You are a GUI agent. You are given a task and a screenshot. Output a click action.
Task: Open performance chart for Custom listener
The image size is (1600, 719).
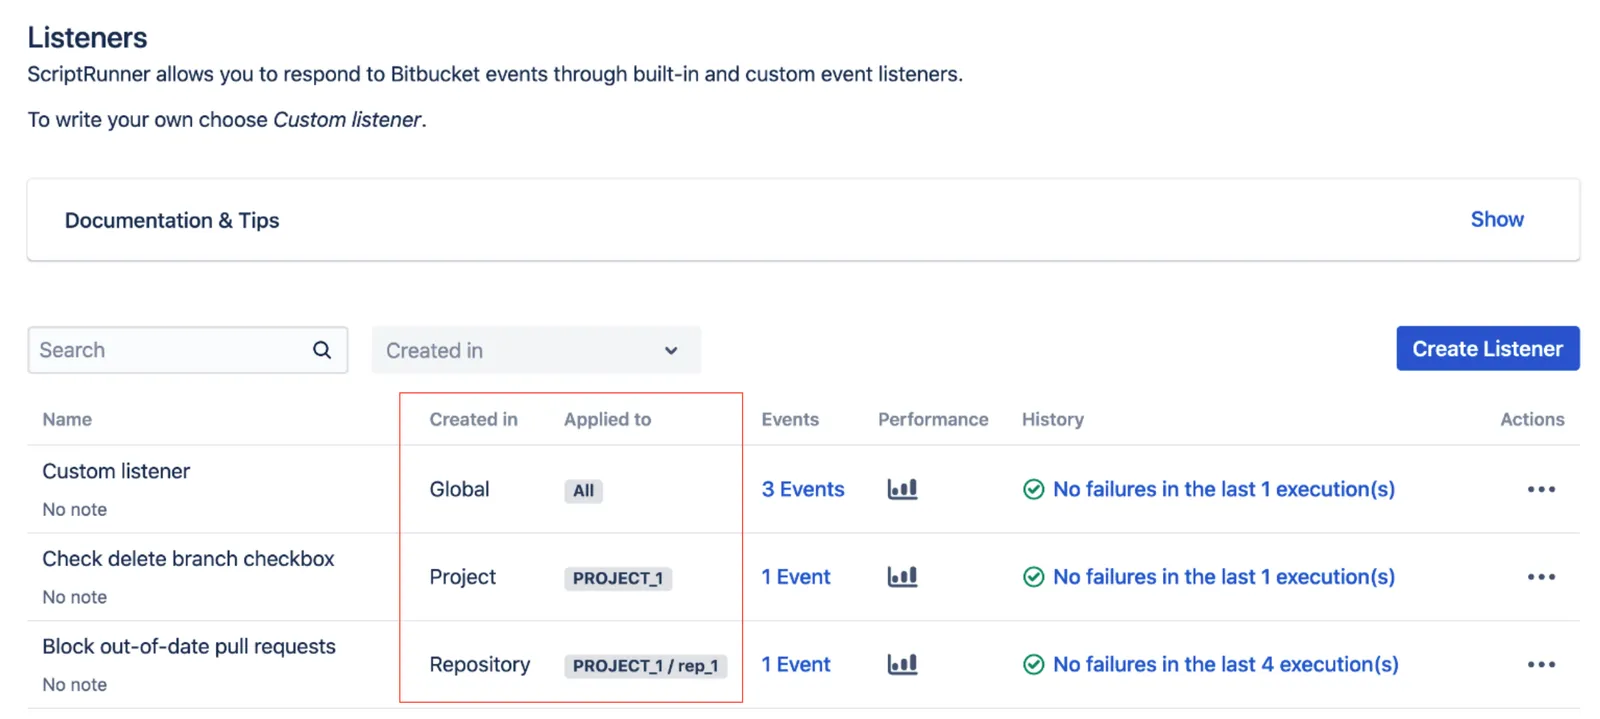[902, 489]
